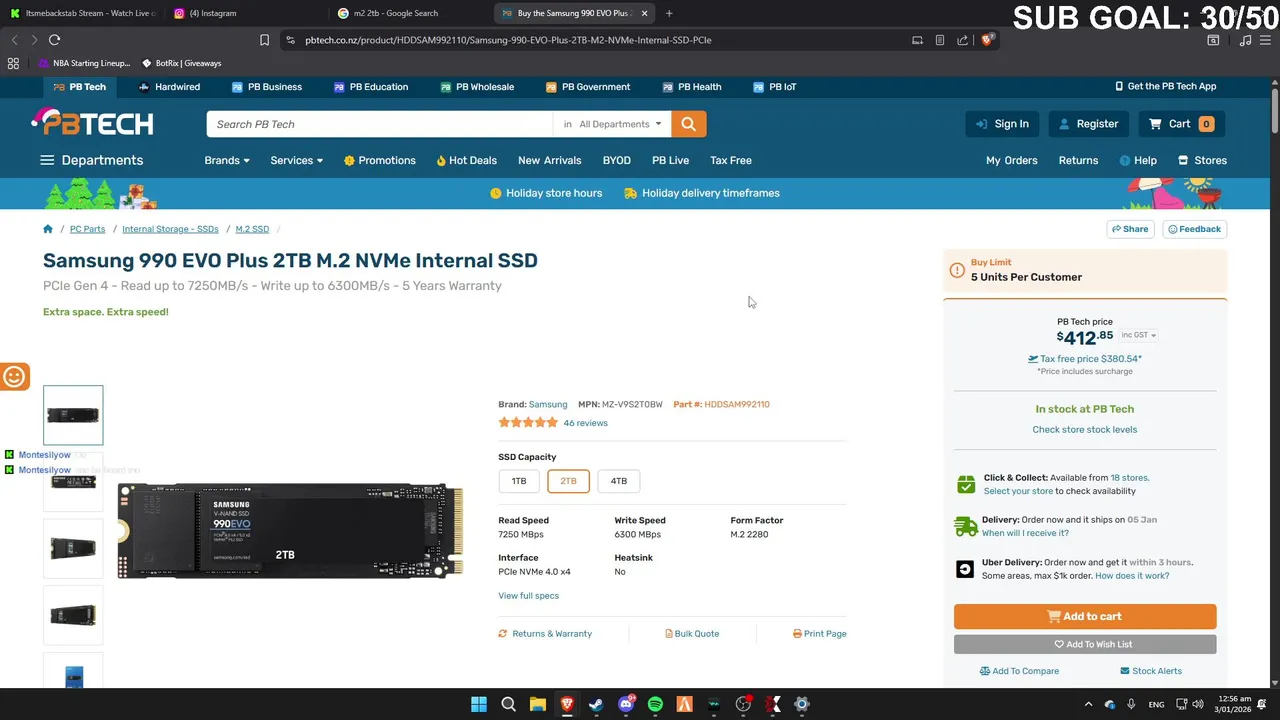Click the orange search magnifier button
The height and width of the screenshot is (720, 1280).
tap(688, 124)
